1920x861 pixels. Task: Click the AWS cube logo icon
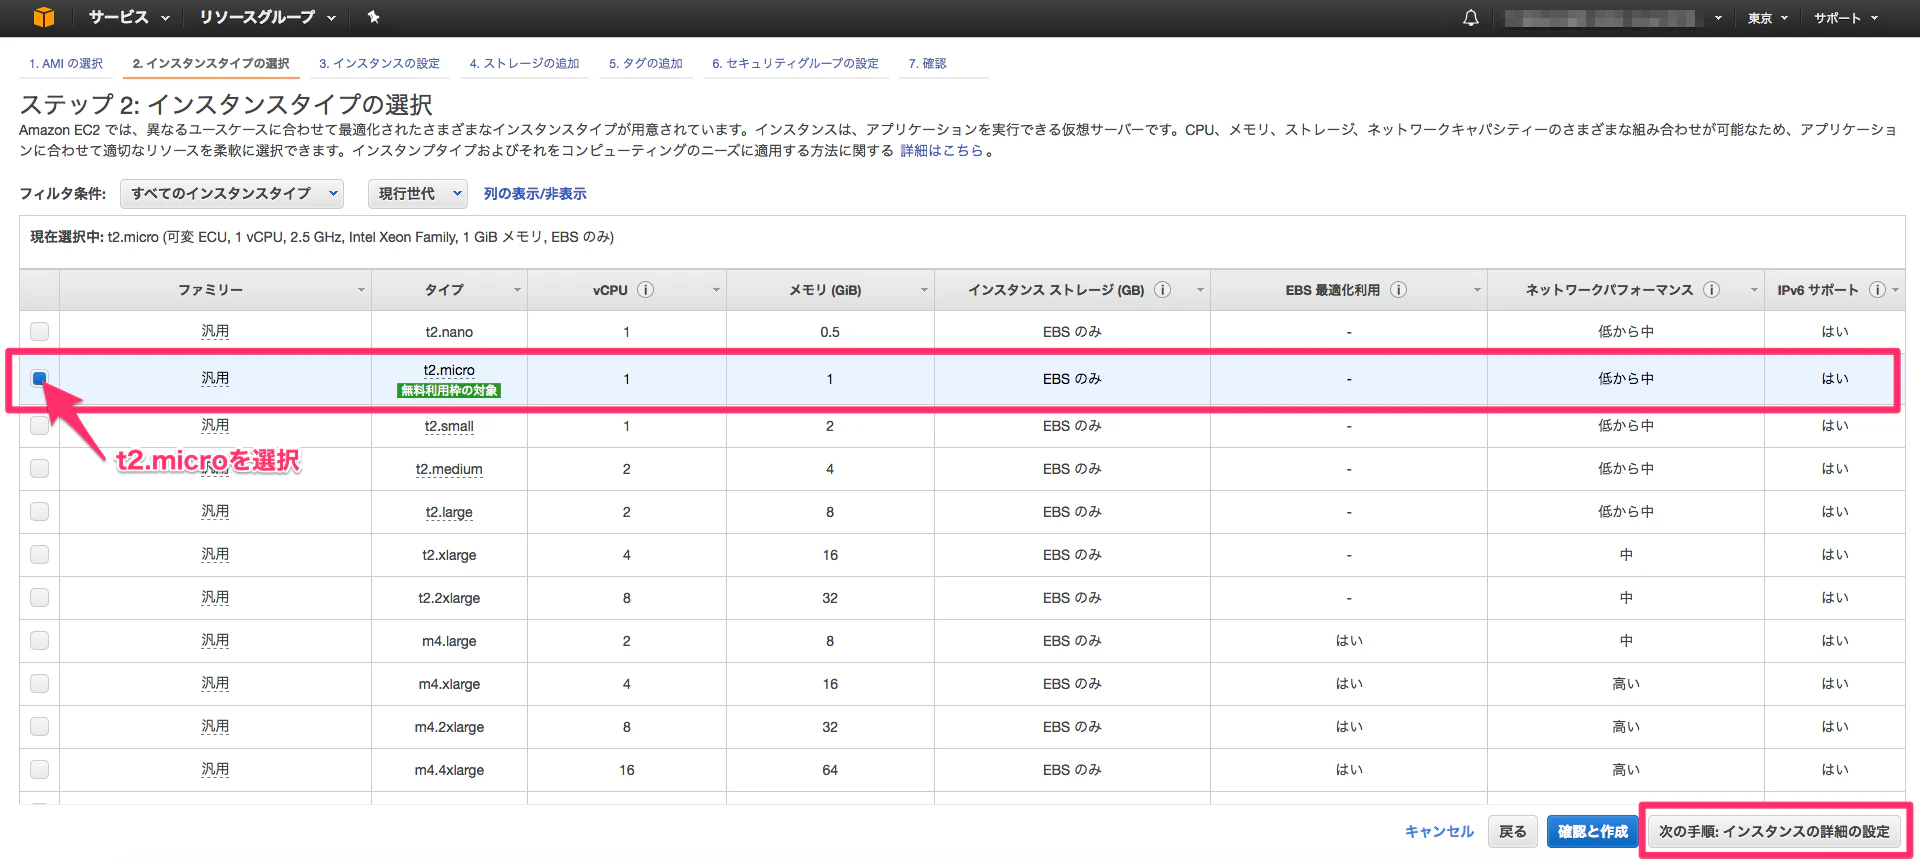pyautogui.click(x=43, y=17)
